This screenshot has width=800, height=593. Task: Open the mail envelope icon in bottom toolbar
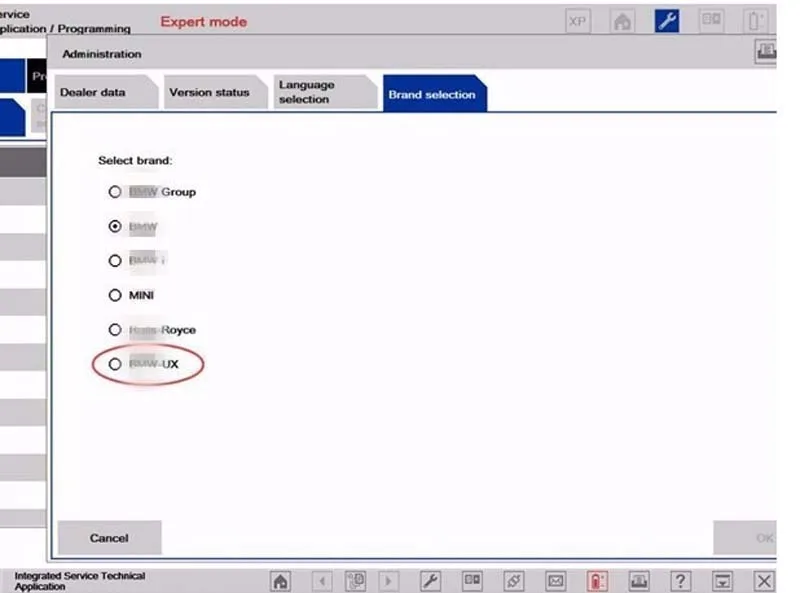point(556,581)
